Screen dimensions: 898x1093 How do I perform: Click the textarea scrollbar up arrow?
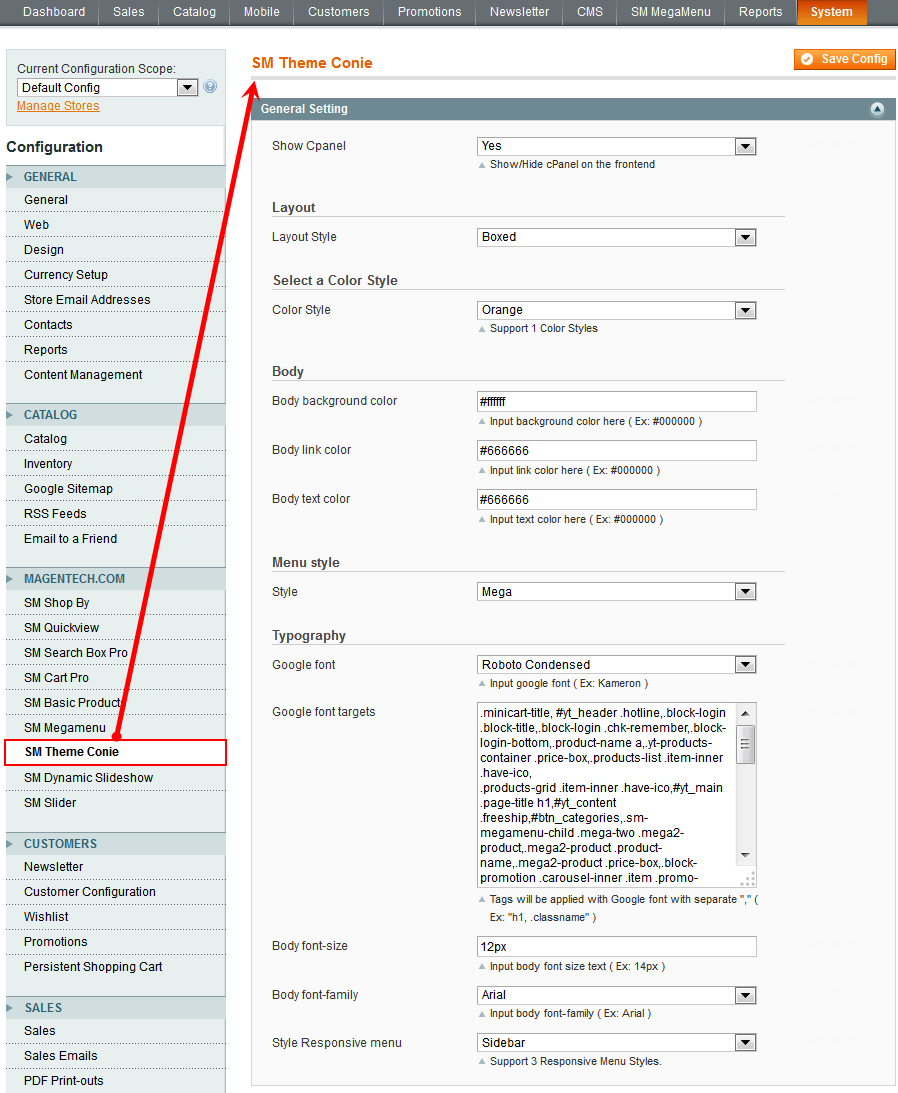[x=745, y=713]
